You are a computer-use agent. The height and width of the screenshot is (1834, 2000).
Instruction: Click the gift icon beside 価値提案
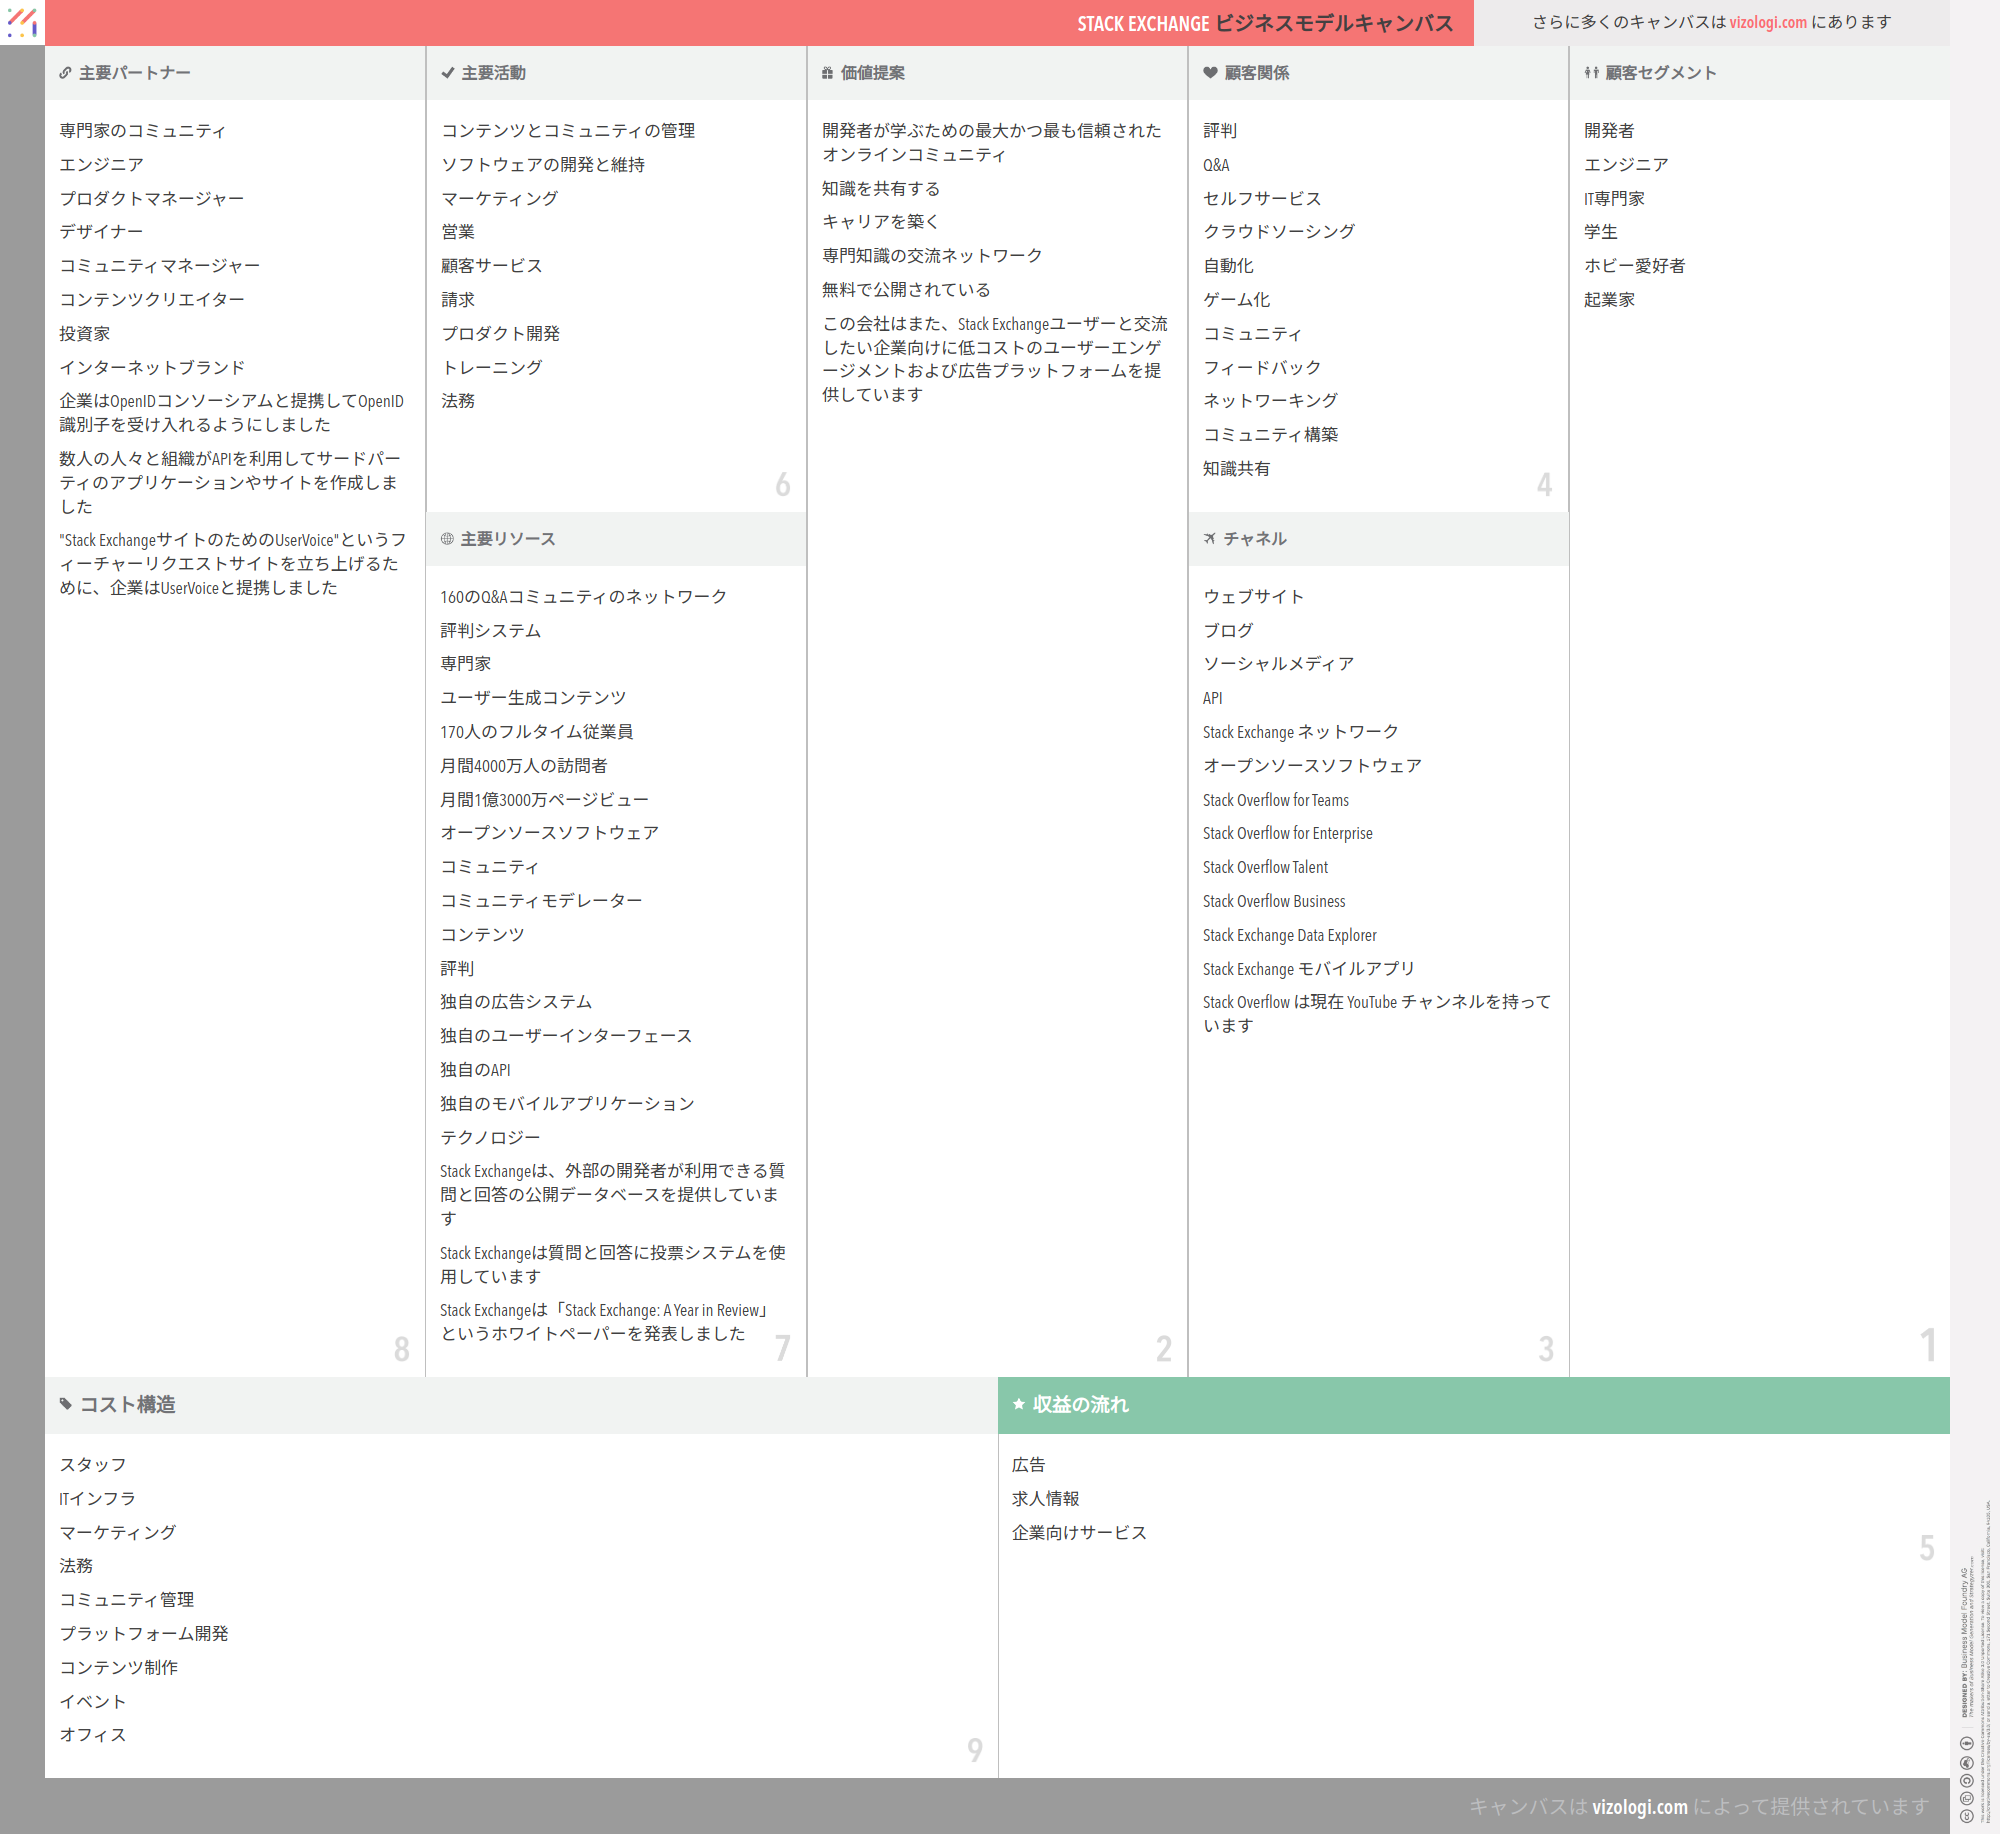827,73
